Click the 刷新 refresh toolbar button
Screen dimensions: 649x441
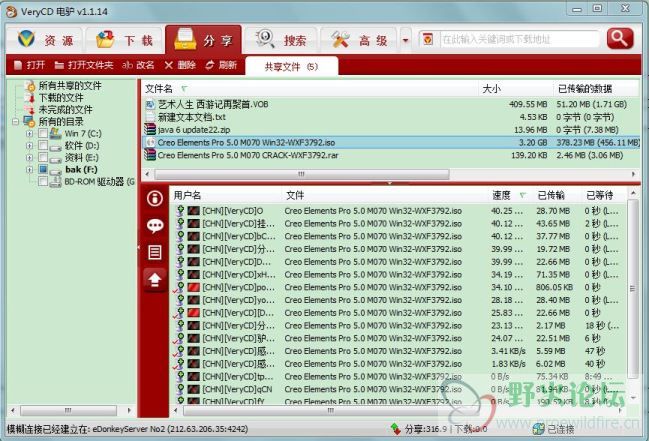pyautogui.click(x=221, y=65)
